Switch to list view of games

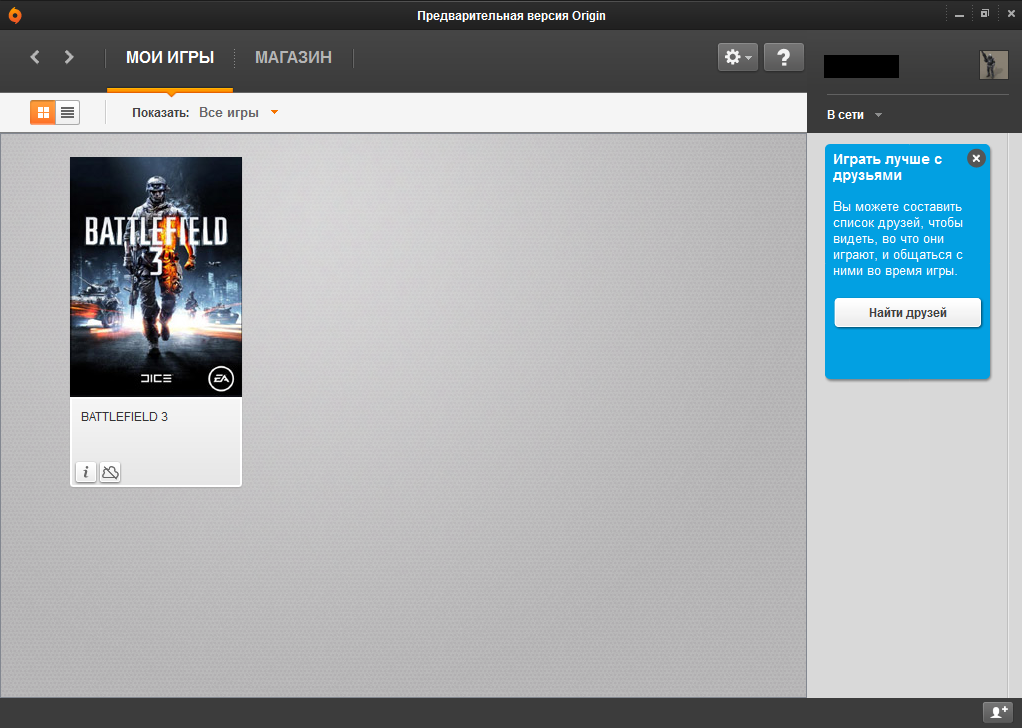67,113
